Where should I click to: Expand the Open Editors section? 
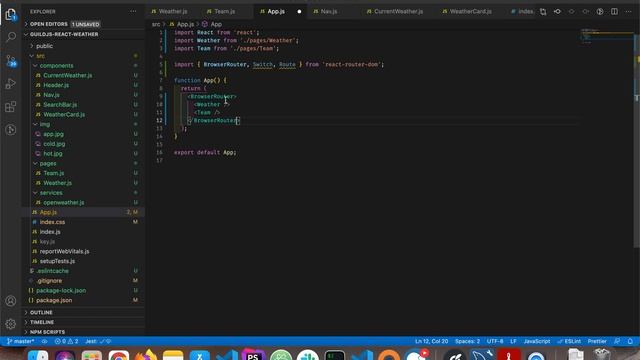point(83,24)
